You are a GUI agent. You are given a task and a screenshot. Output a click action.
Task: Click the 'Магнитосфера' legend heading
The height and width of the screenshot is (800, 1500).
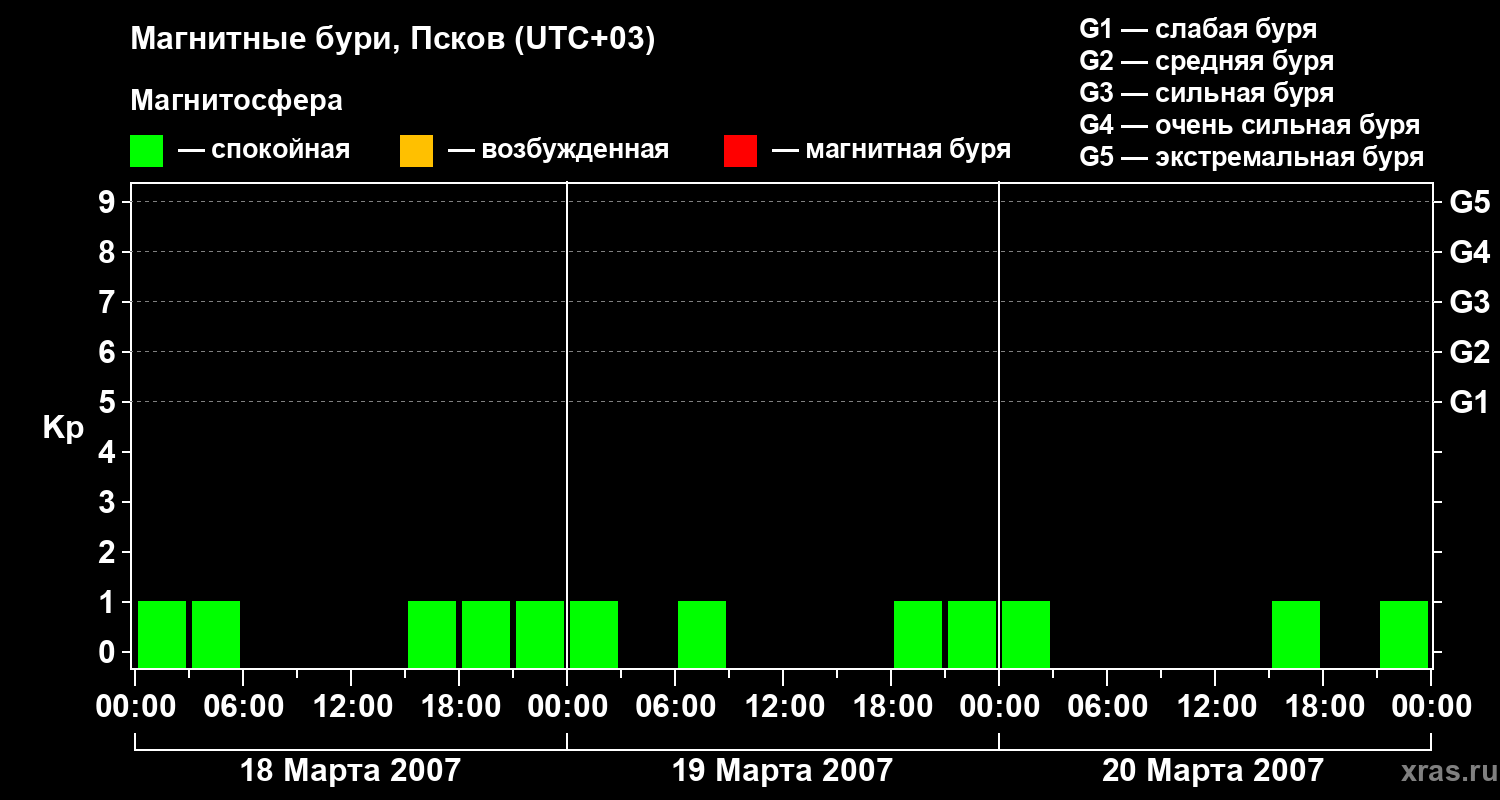(236, 101)
